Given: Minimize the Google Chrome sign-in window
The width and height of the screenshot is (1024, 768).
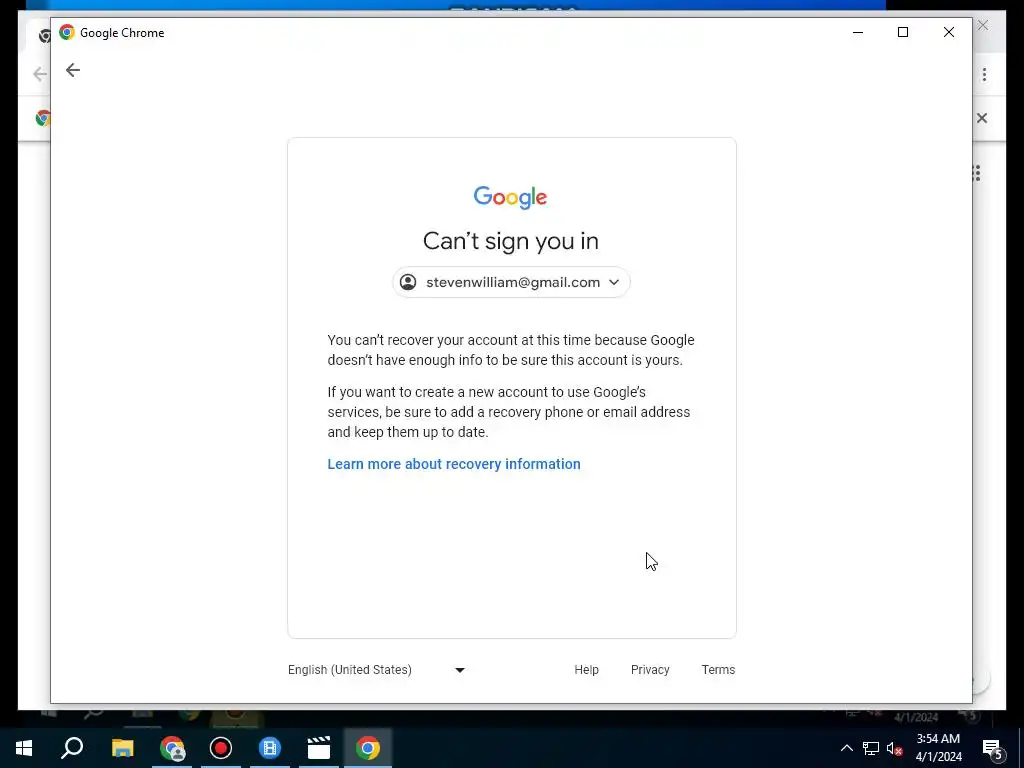Looking at the screenshot, I should click(858, 32).
